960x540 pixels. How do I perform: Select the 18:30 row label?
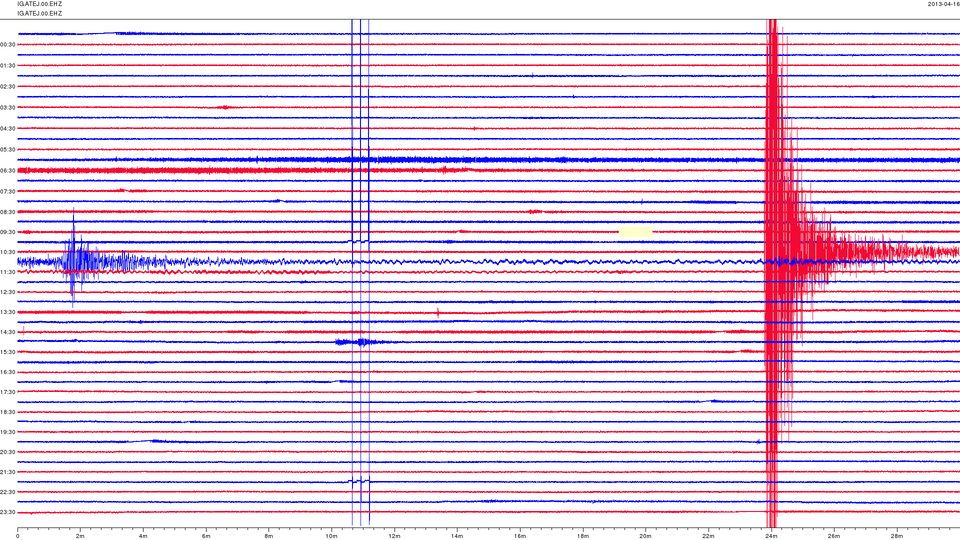(8, 413)
